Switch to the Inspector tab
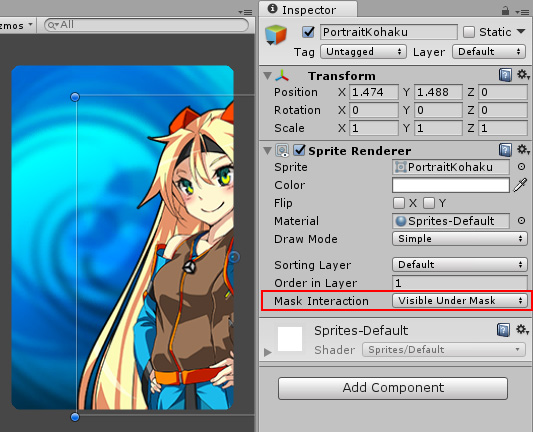The height and width of the screenshot is (432, 533). tap(308, 10)
